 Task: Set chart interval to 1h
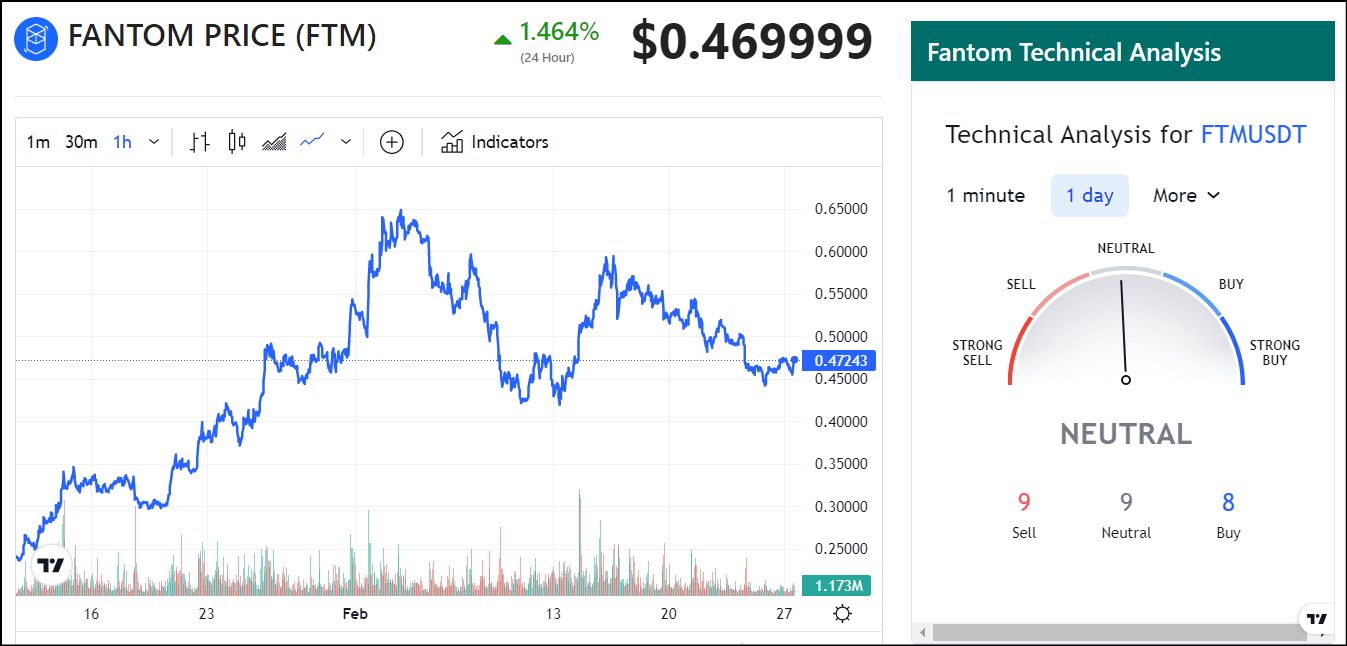(122, 142)
